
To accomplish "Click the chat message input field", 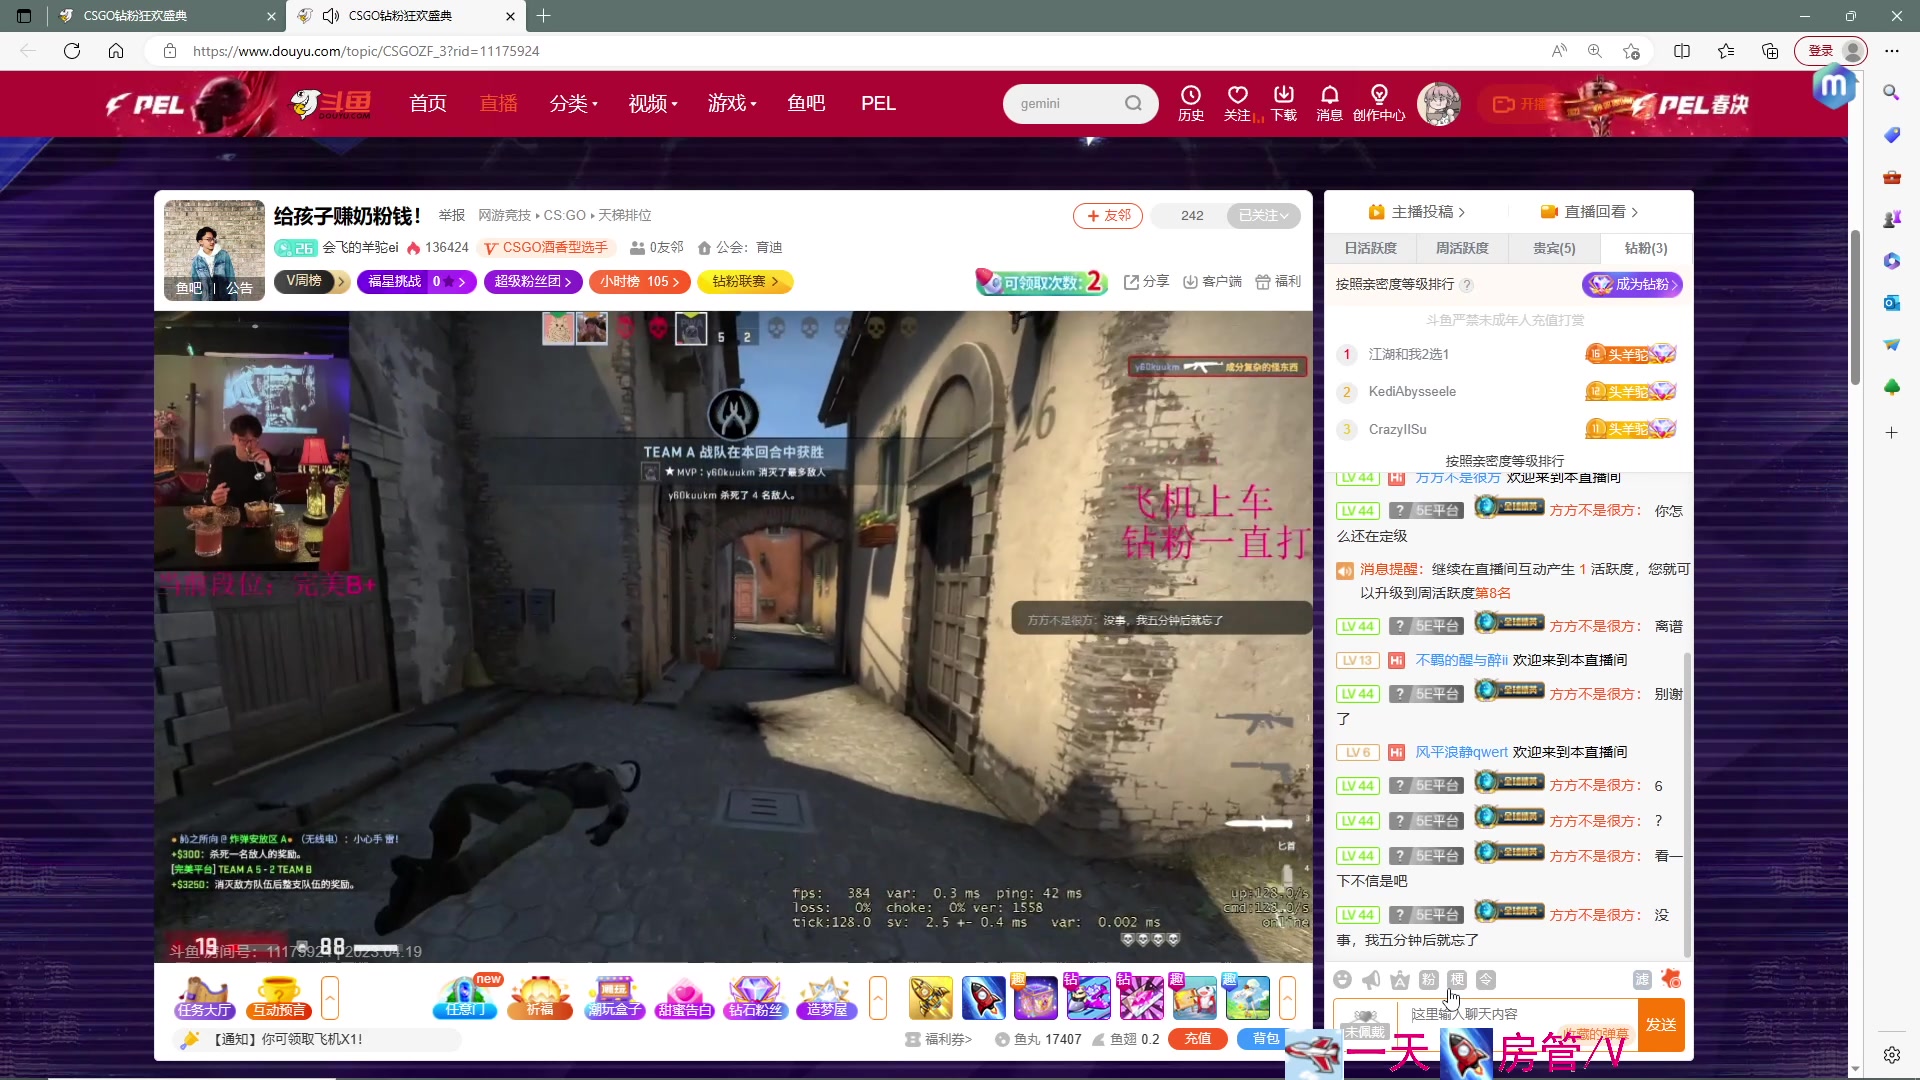I will pyautogui.click(x=1500, y=1014).
